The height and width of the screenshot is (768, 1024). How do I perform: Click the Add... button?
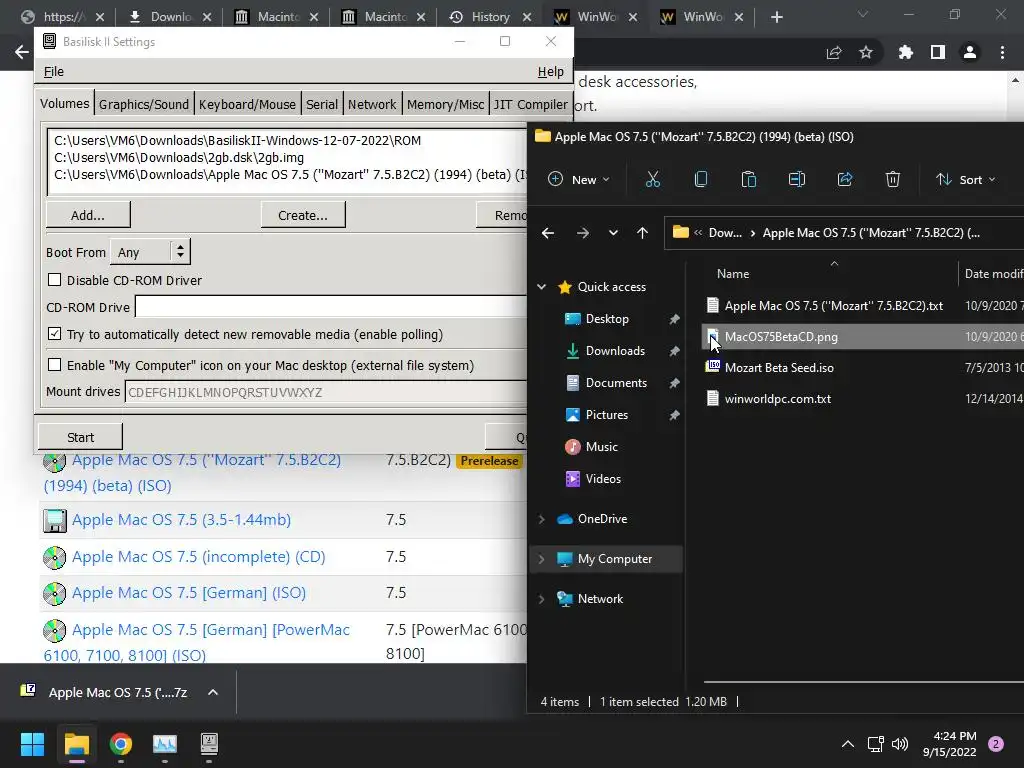click(x=88, y=215)
